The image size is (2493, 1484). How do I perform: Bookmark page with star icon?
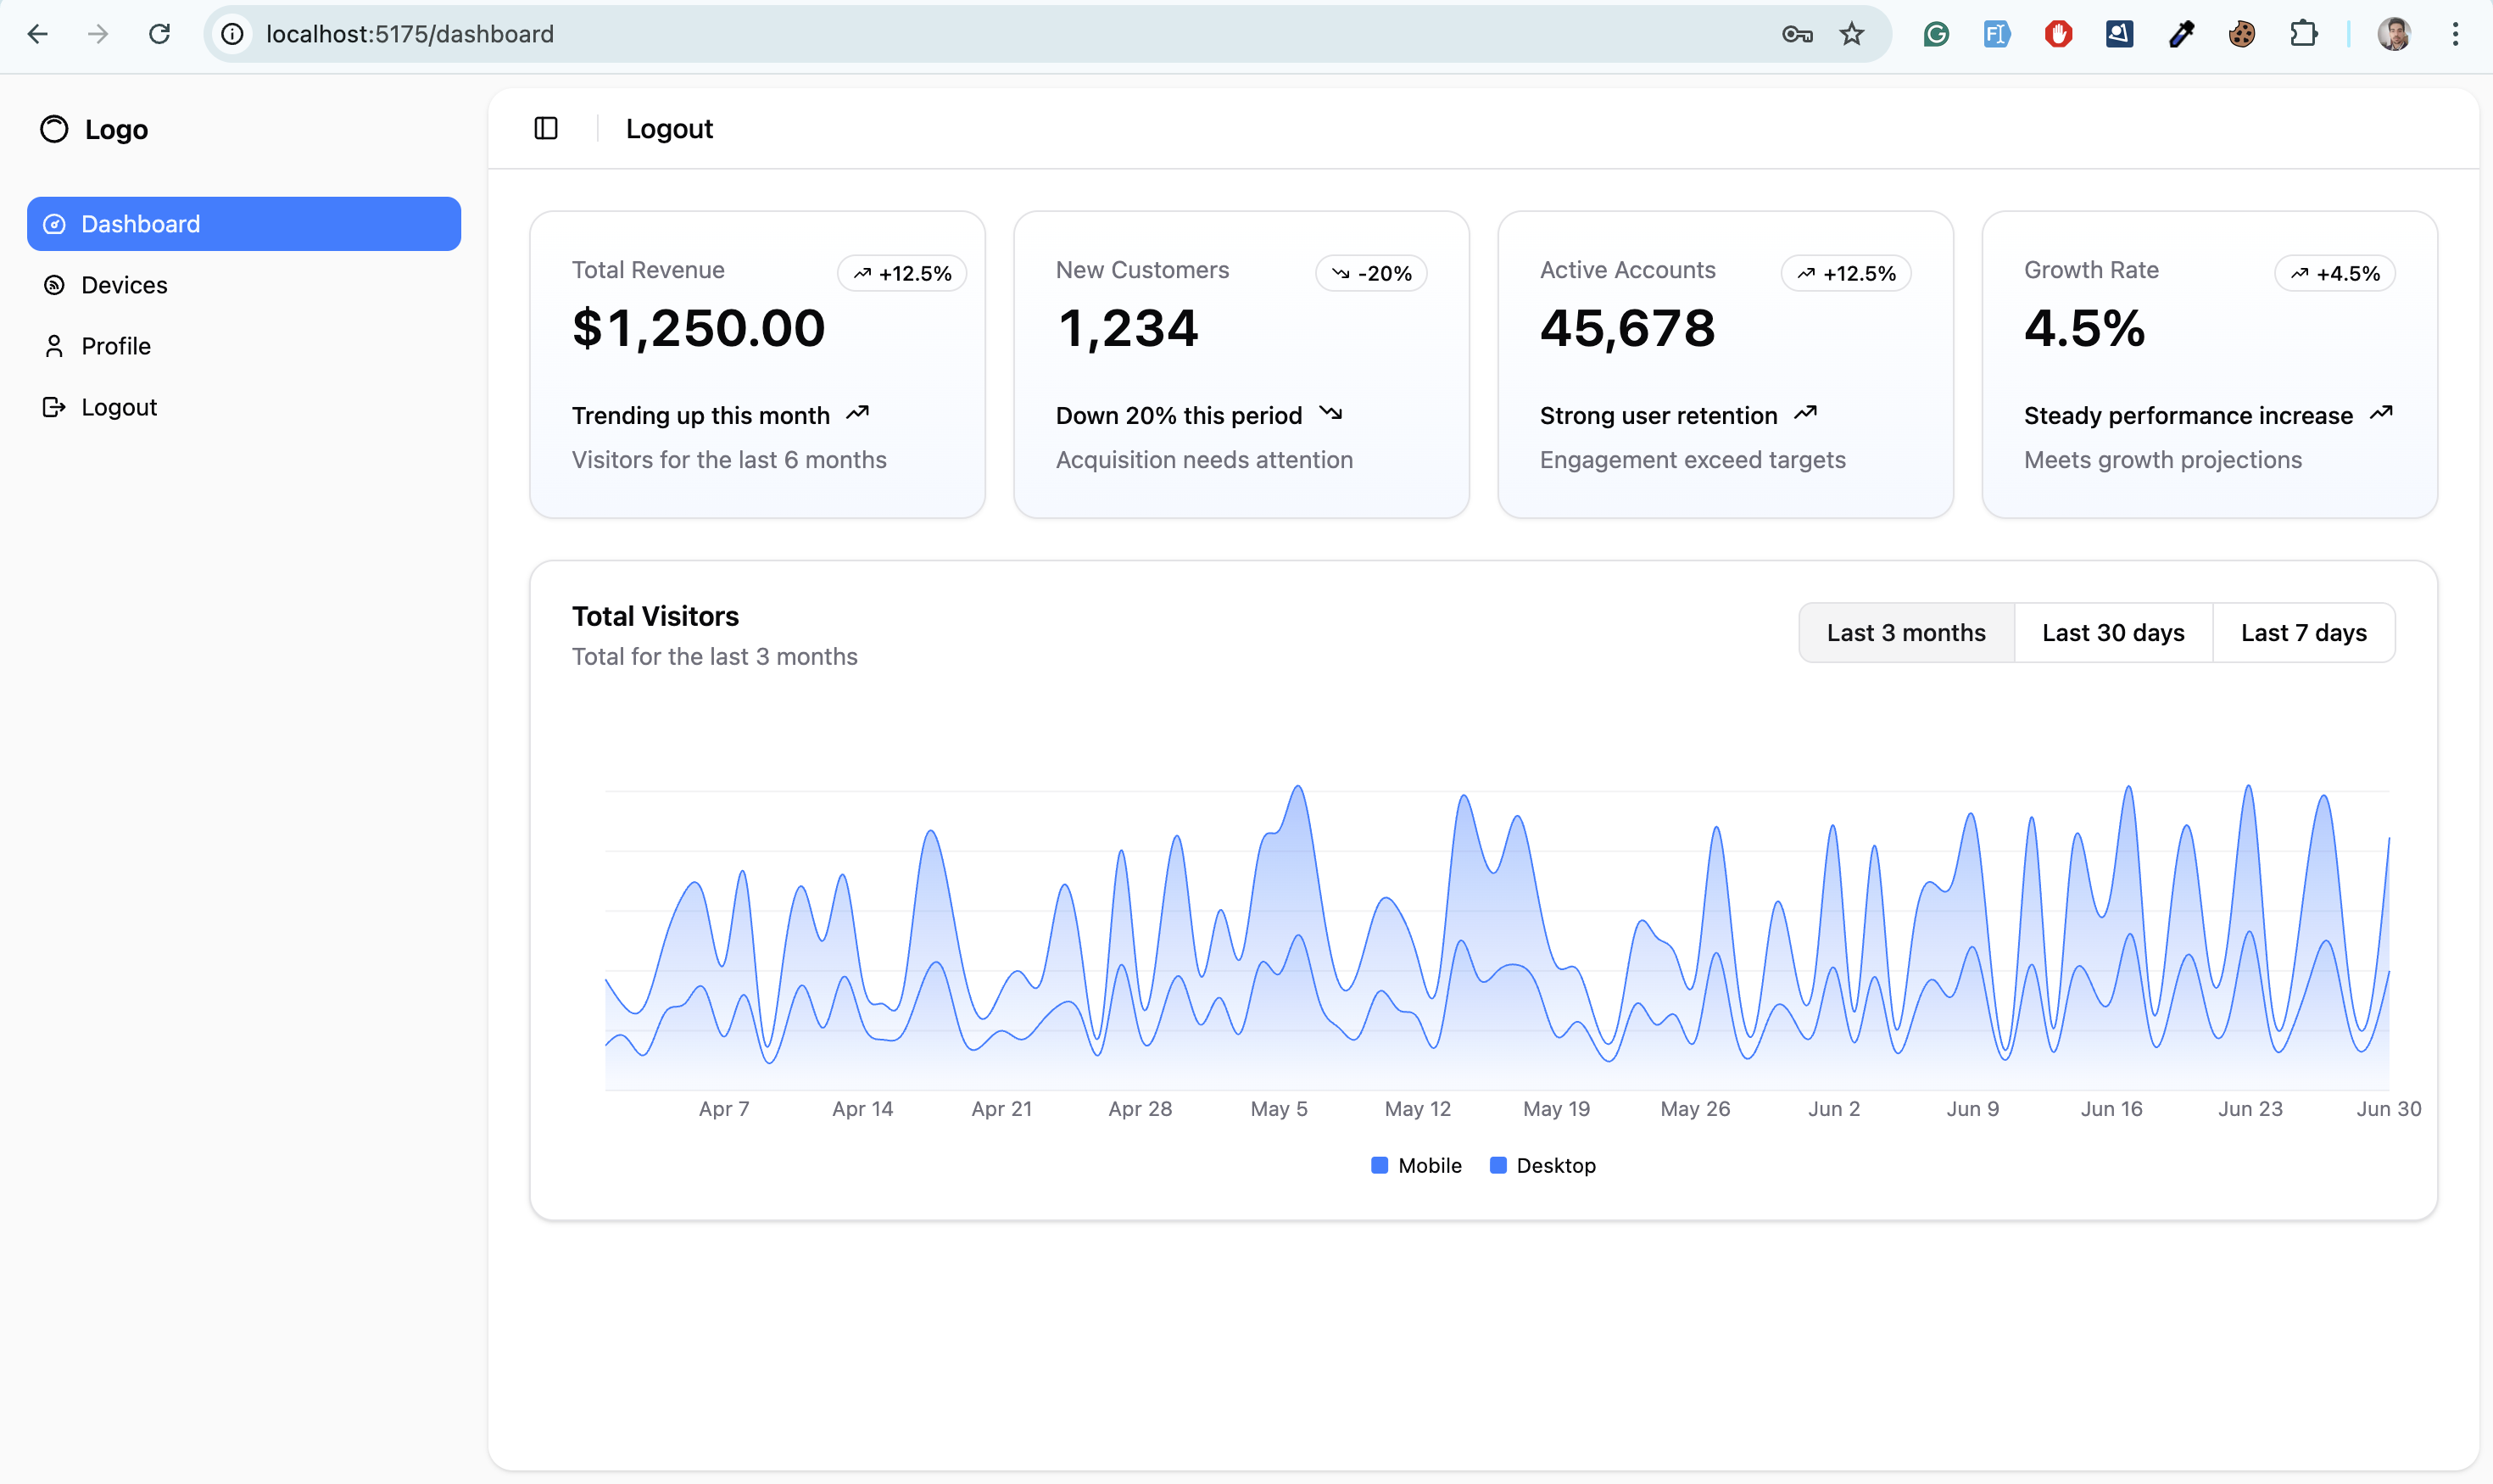[x=1851, y=34]
